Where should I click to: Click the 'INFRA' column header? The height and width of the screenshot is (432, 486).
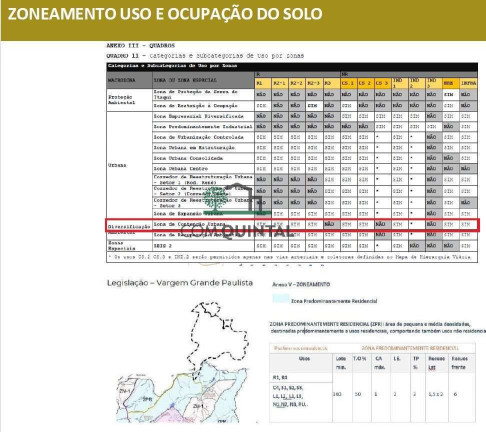point(468,83)
